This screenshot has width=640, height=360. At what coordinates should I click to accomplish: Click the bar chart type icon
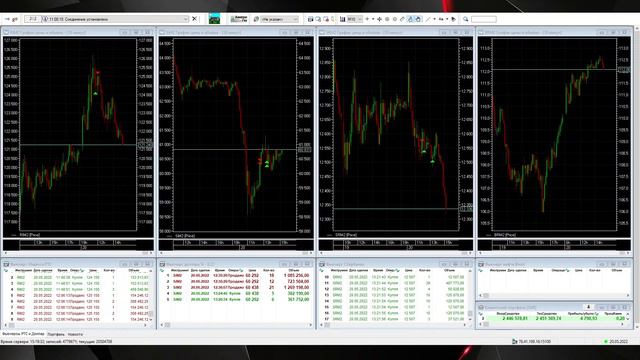342,19
